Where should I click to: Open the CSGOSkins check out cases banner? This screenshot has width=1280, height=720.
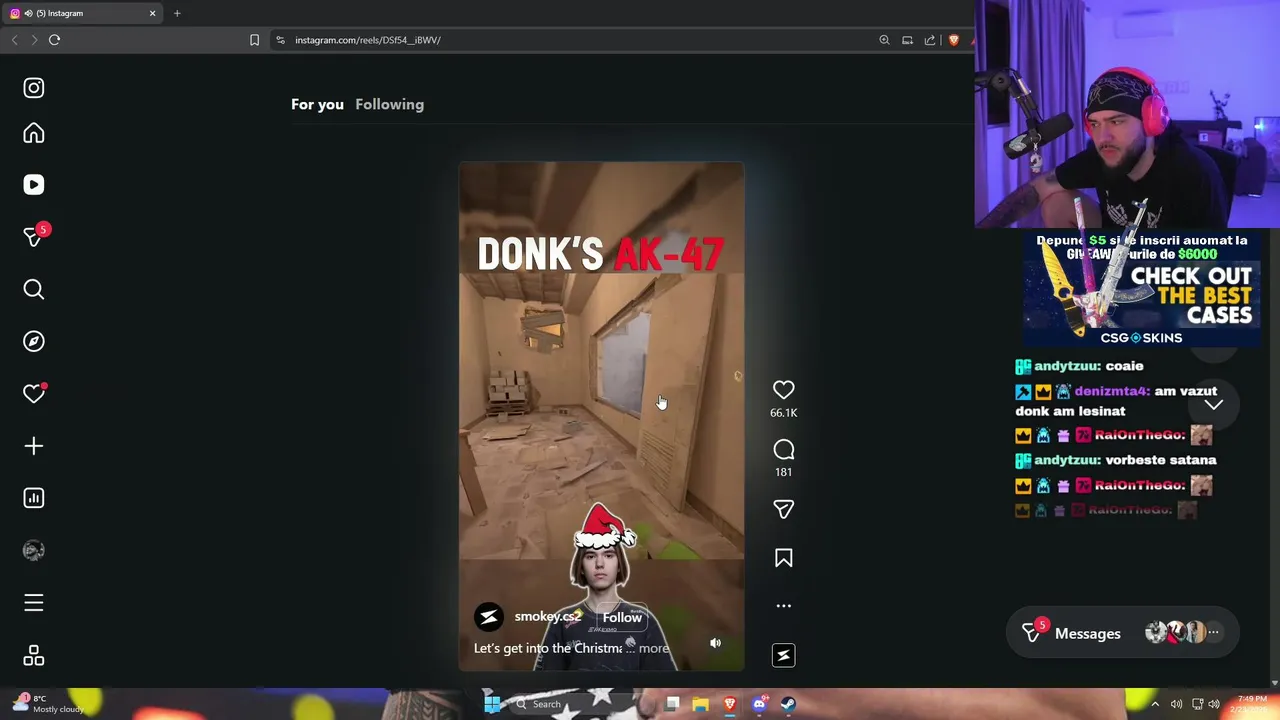coord(1140,290)
